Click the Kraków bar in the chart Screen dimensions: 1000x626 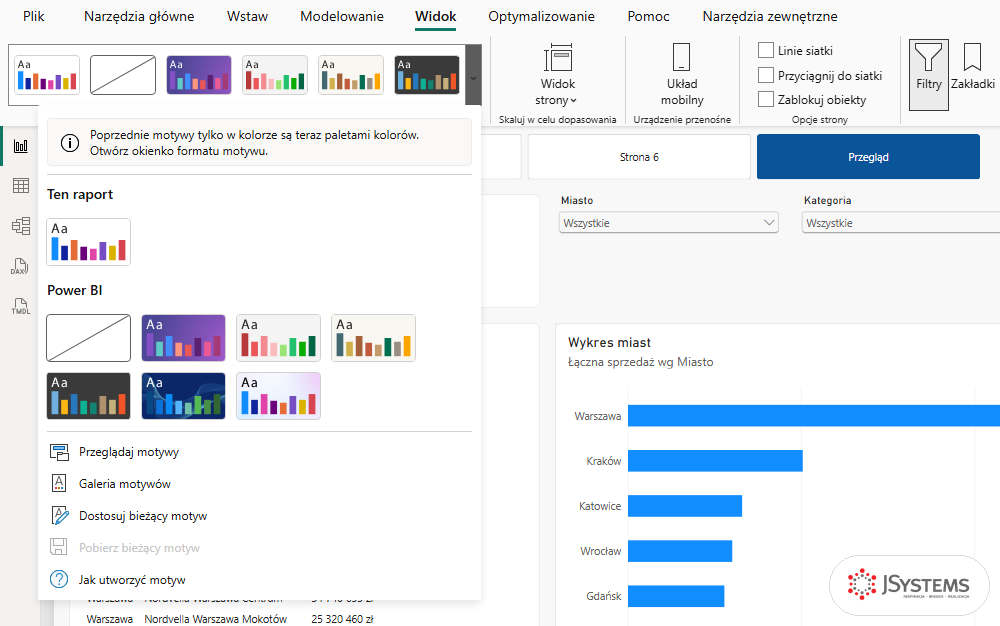click(x=715, y=460)
